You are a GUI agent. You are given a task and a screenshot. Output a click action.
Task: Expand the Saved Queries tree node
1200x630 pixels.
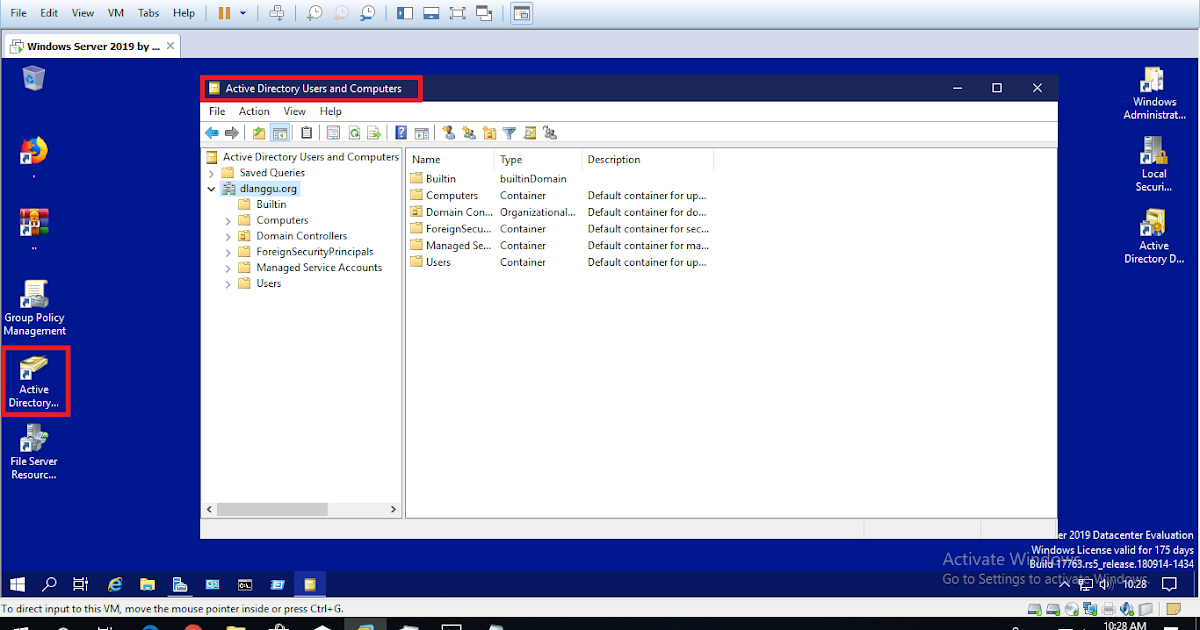(x=211, y=173)
